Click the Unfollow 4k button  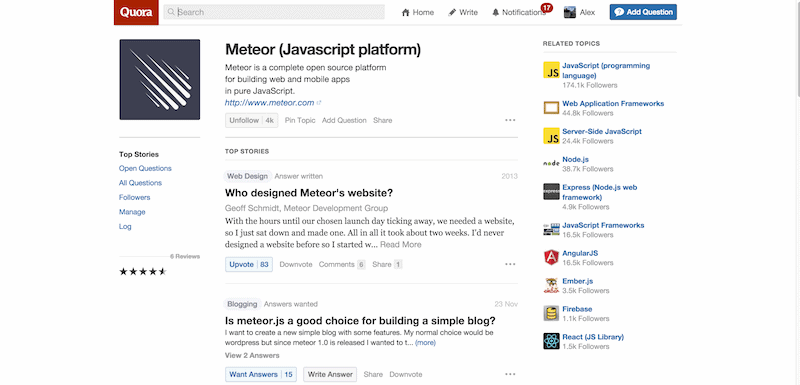point(252,120)
